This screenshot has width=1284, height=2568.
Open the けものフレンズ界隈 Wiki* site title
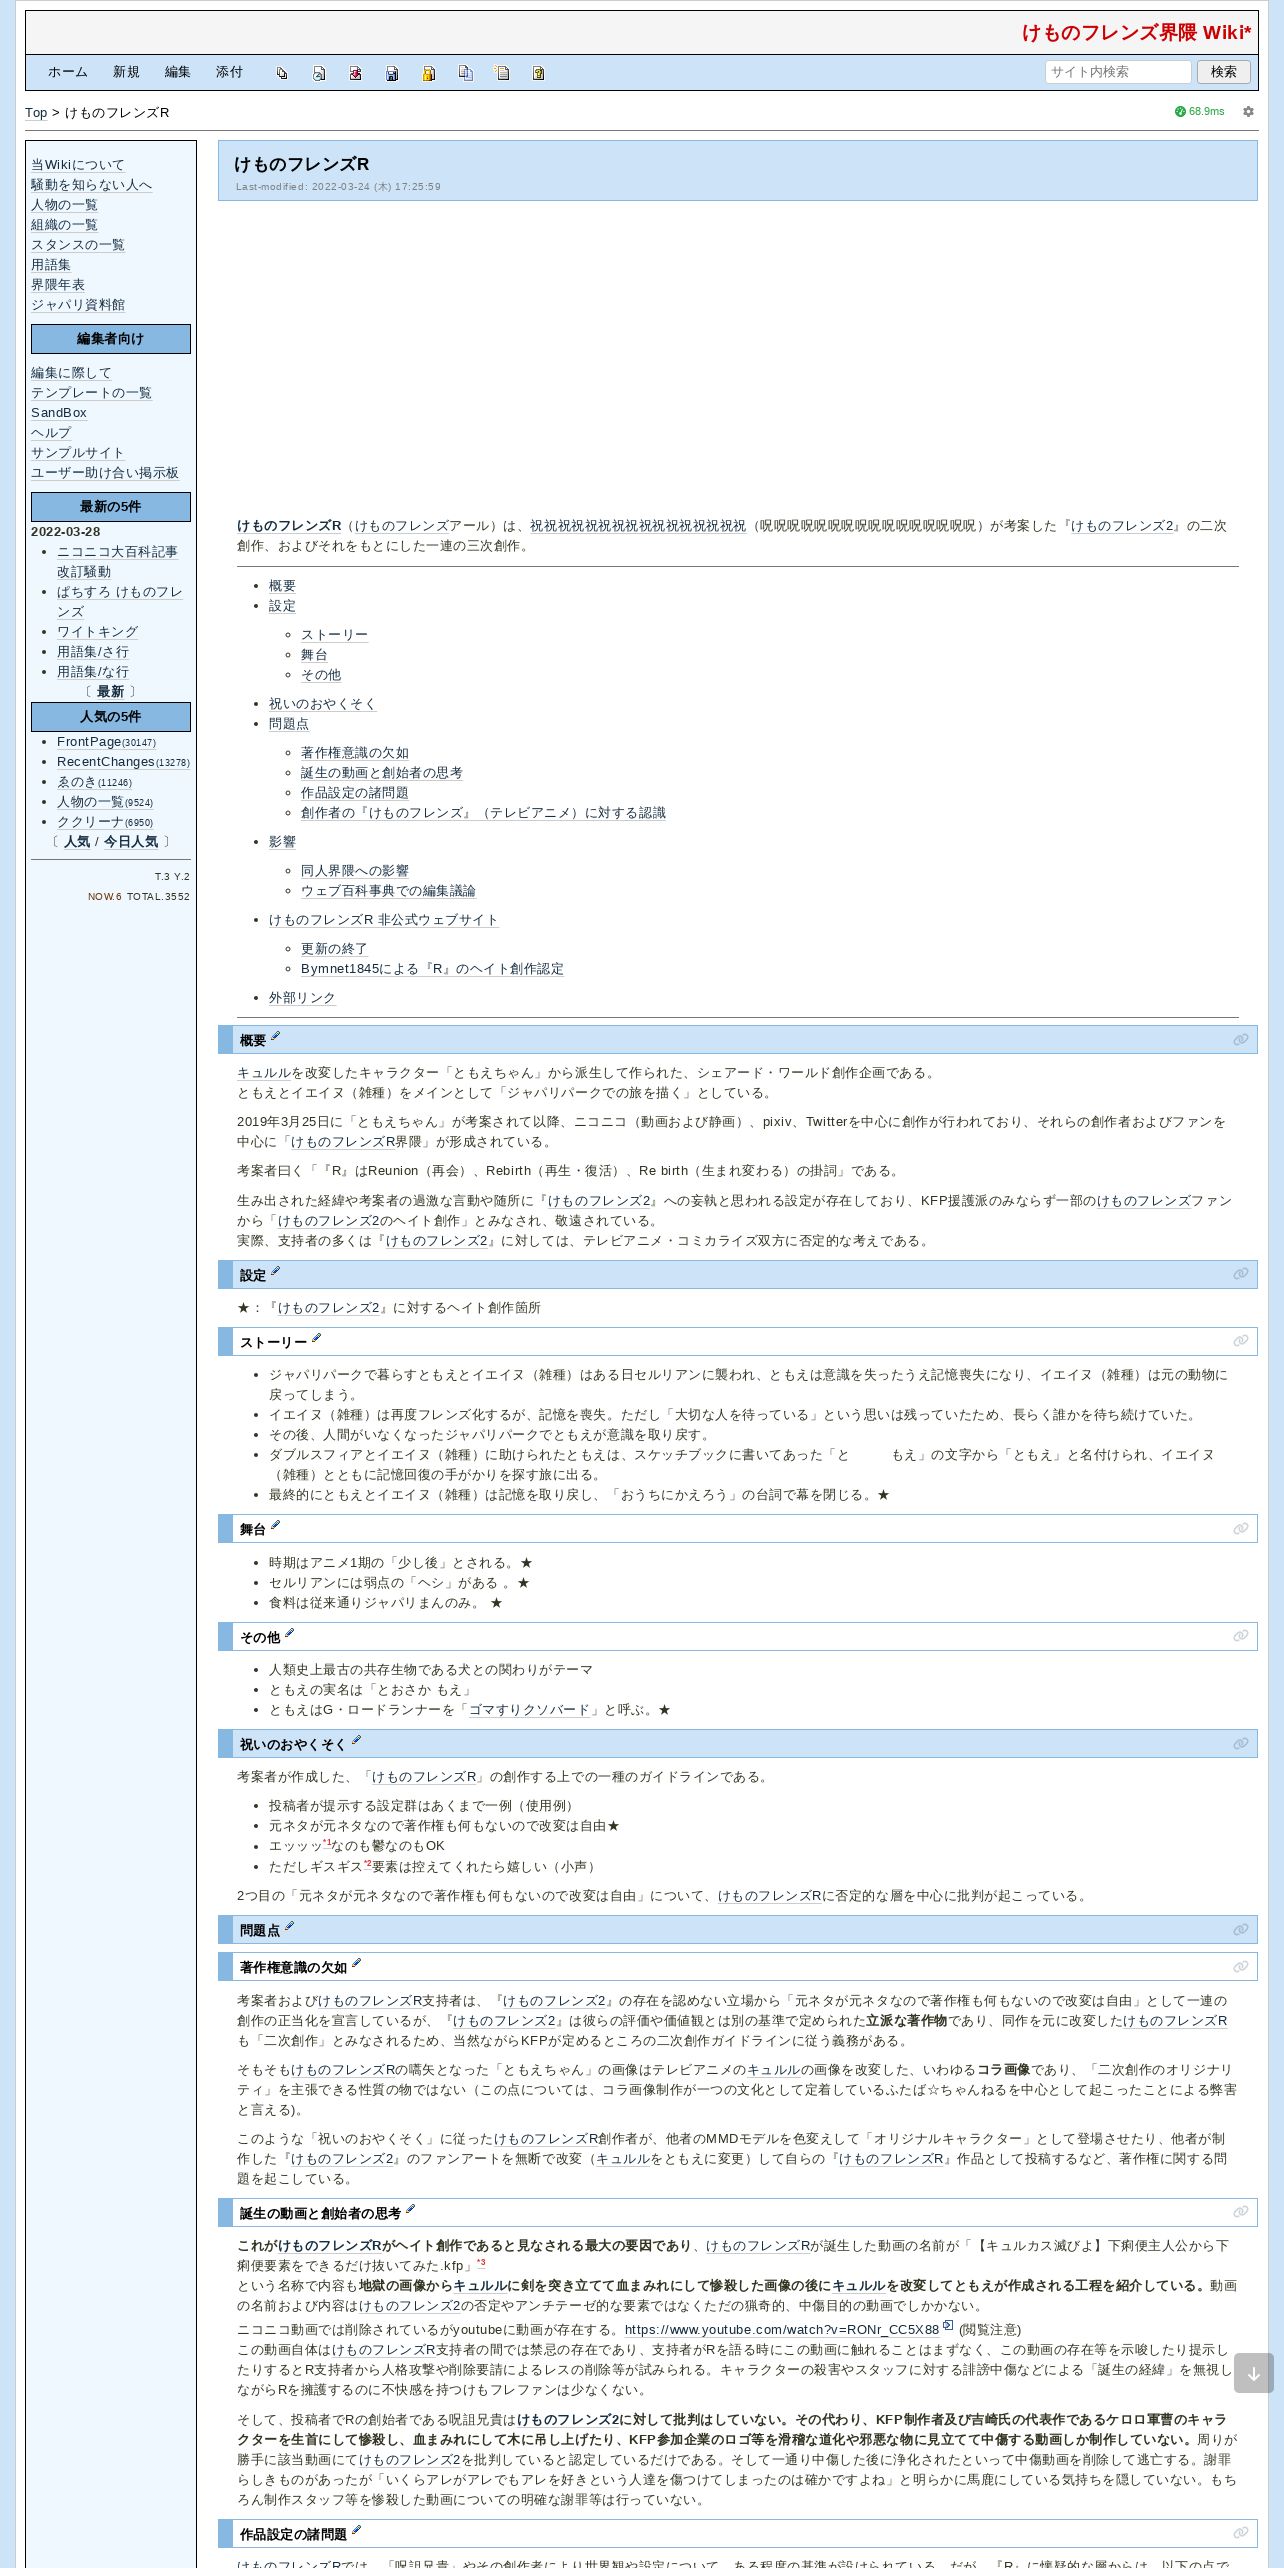[1136, 33]
